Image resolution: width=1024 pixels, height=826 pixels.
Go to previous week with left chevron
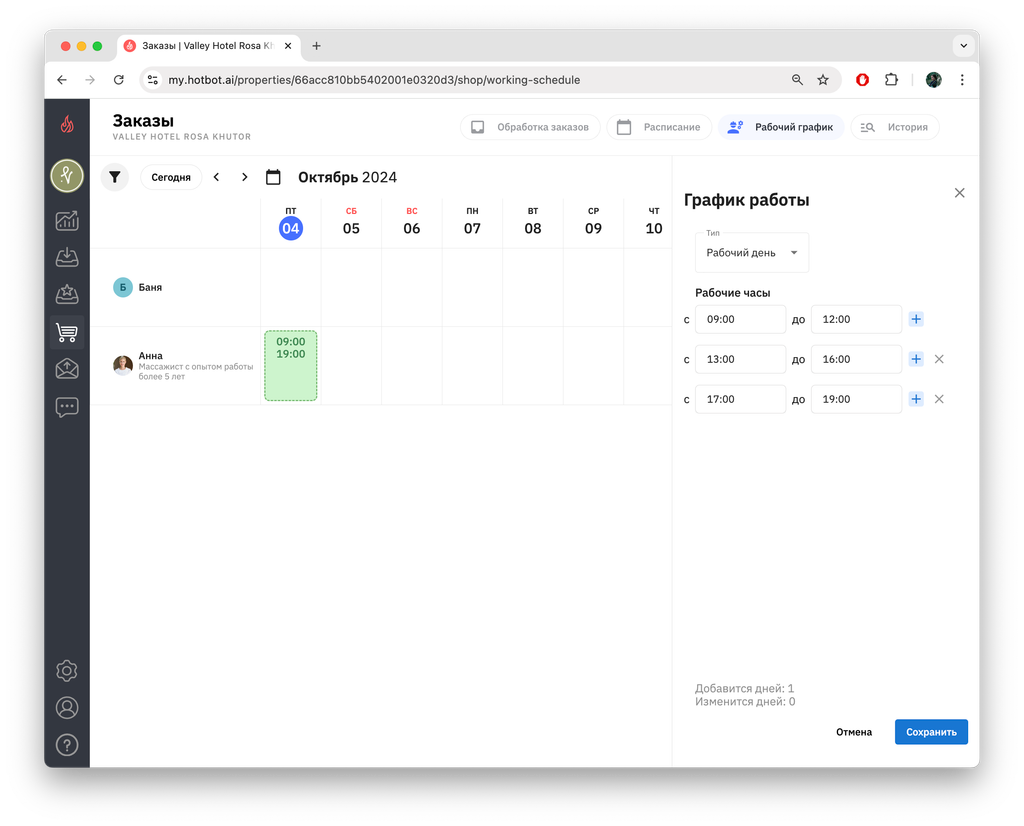pos(216,177)
